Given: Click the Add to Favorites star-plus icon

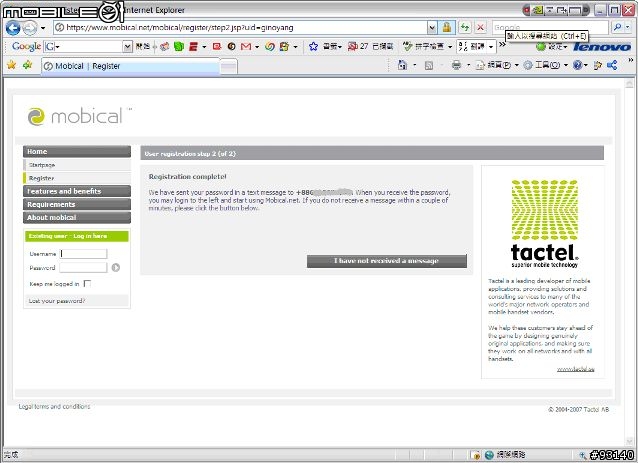Looking at the screenshot, I should click(x=28, y=64).
